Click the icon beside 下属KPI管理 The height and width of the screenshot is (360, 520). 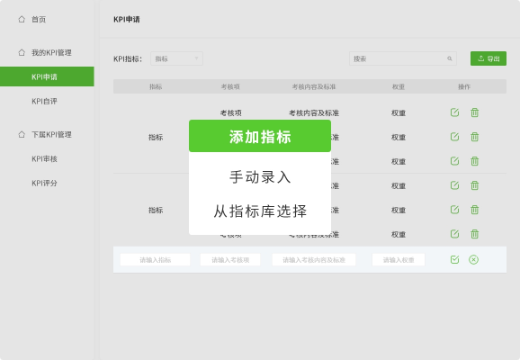pyautogui.click(x=22, y=135)
